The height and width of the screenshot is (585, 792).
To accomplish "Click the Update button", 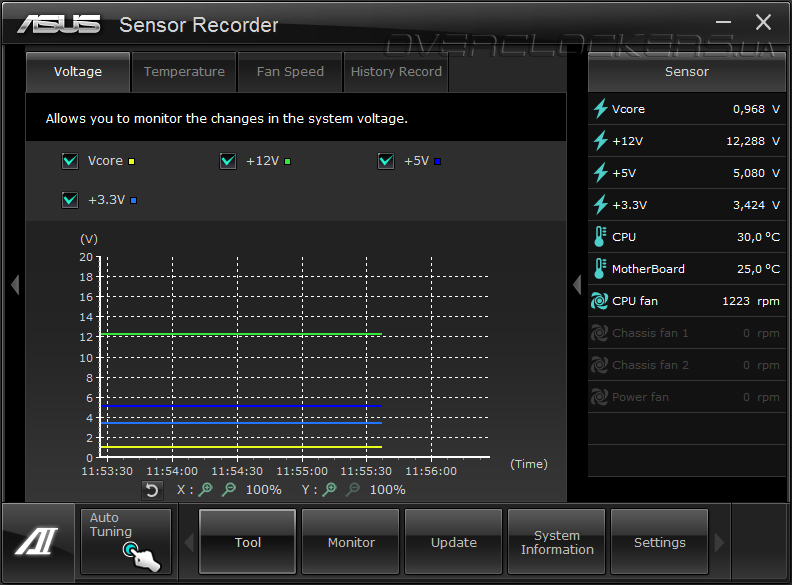I will 454,542.
